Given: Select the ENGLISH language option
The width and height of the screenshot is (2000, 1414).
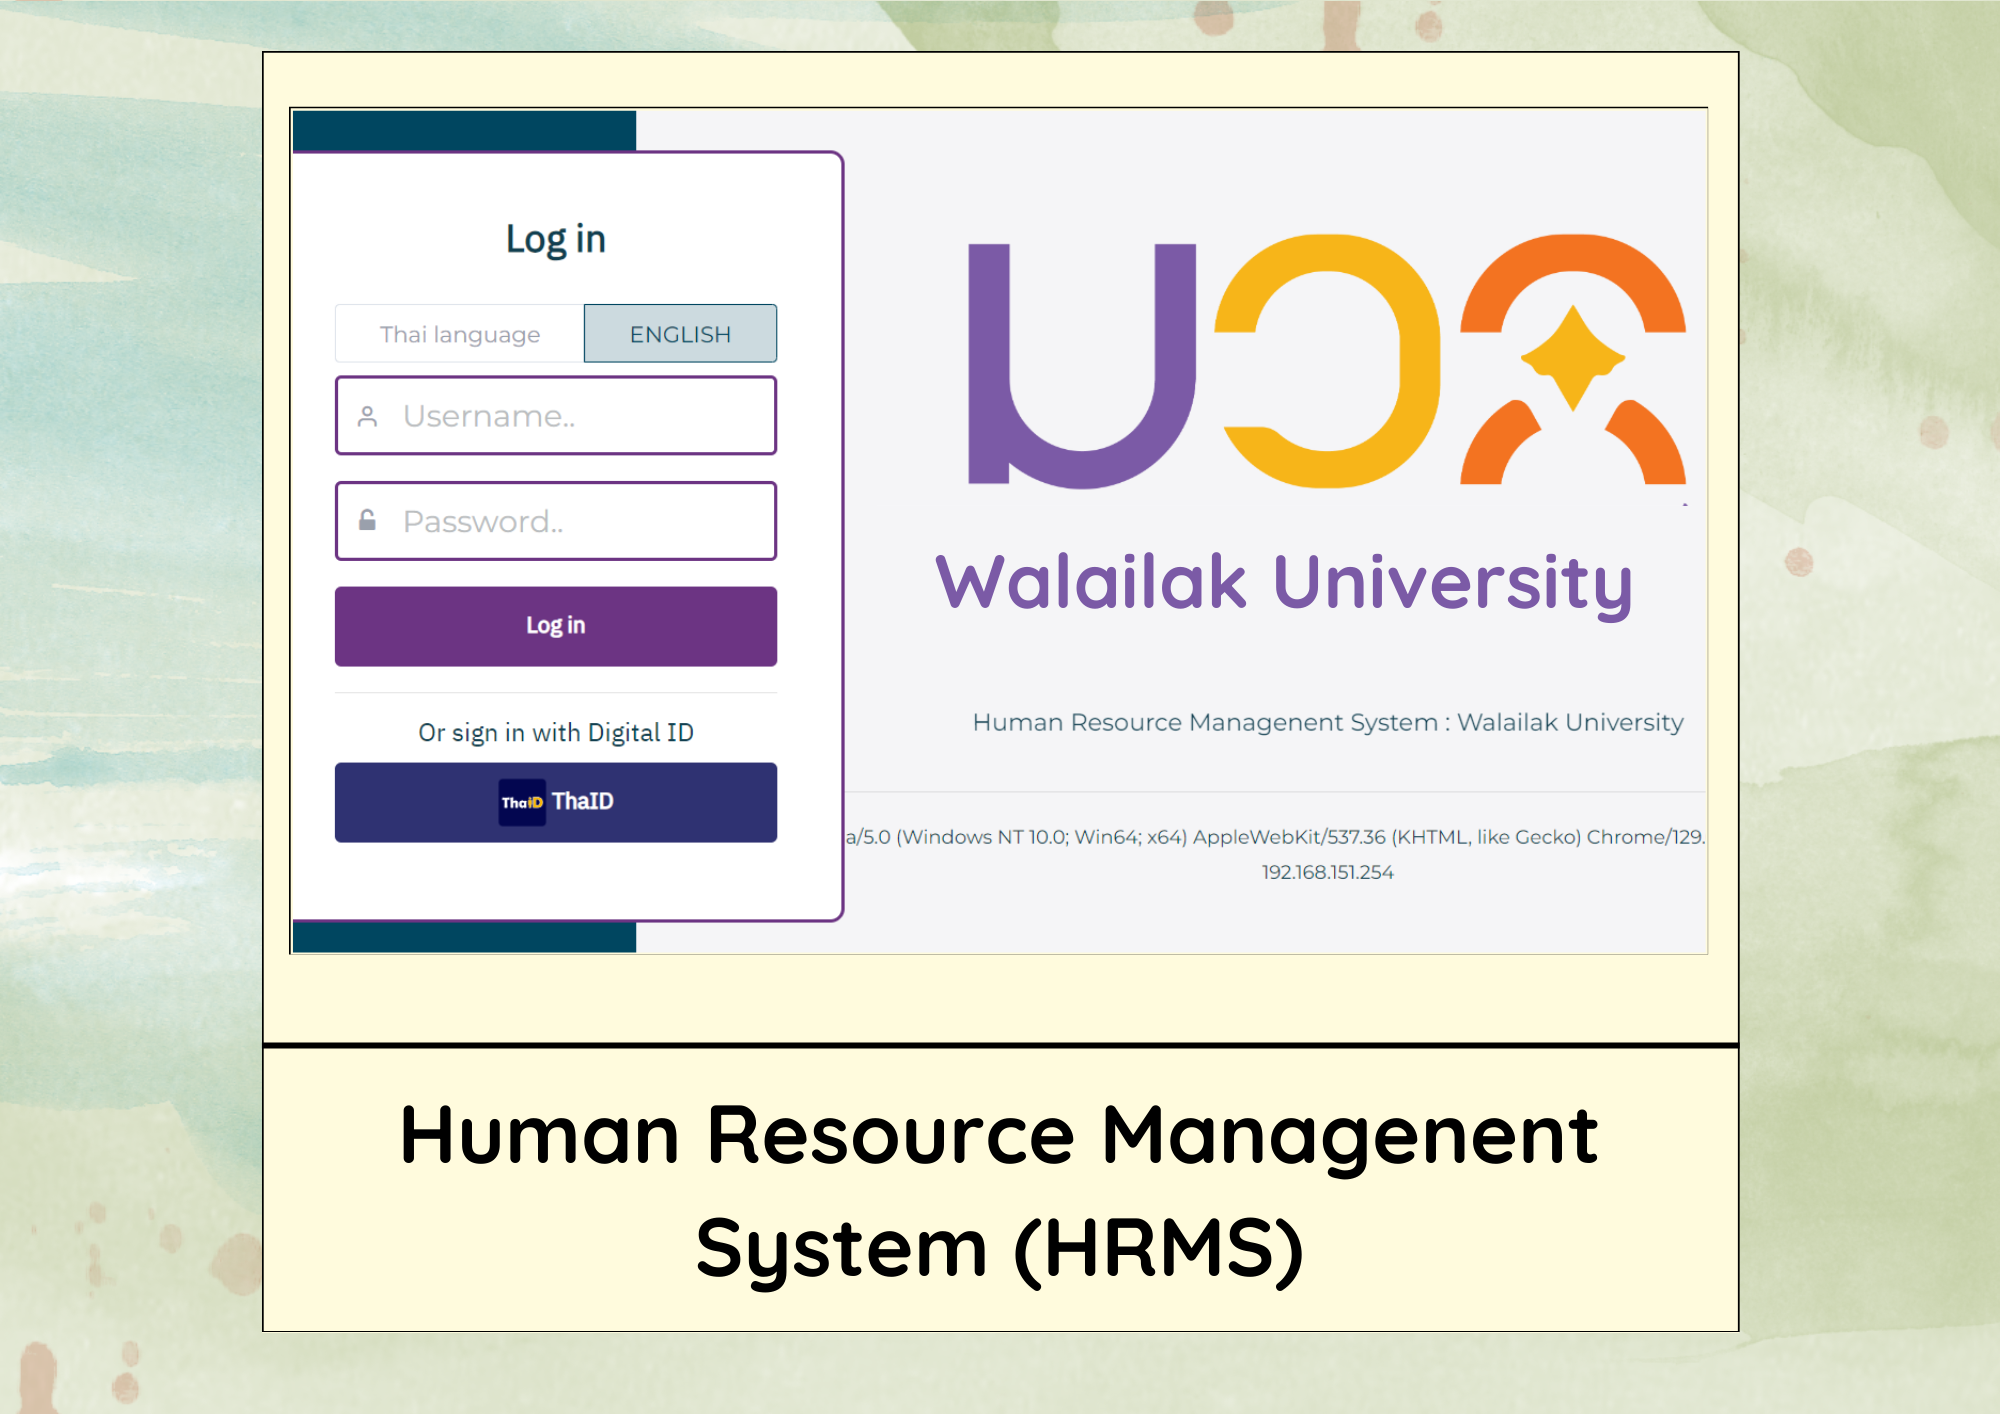Looking at the screenshot, I should coord(680,334).
